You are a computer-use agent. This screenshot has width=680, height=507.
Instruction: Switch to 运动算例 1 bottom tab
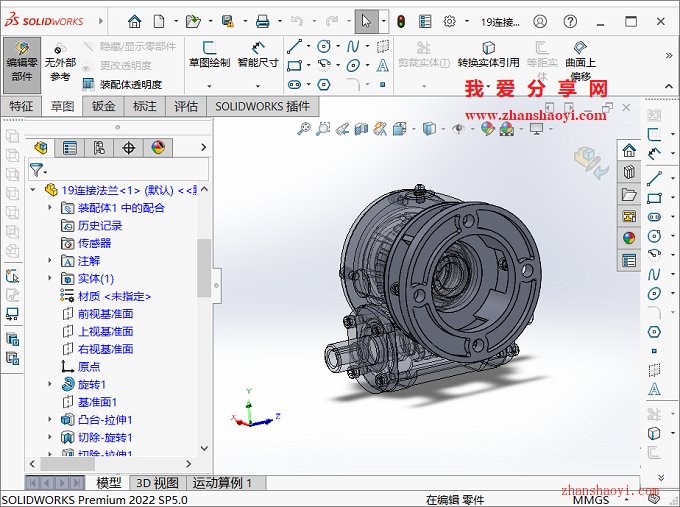pos(222,483)
